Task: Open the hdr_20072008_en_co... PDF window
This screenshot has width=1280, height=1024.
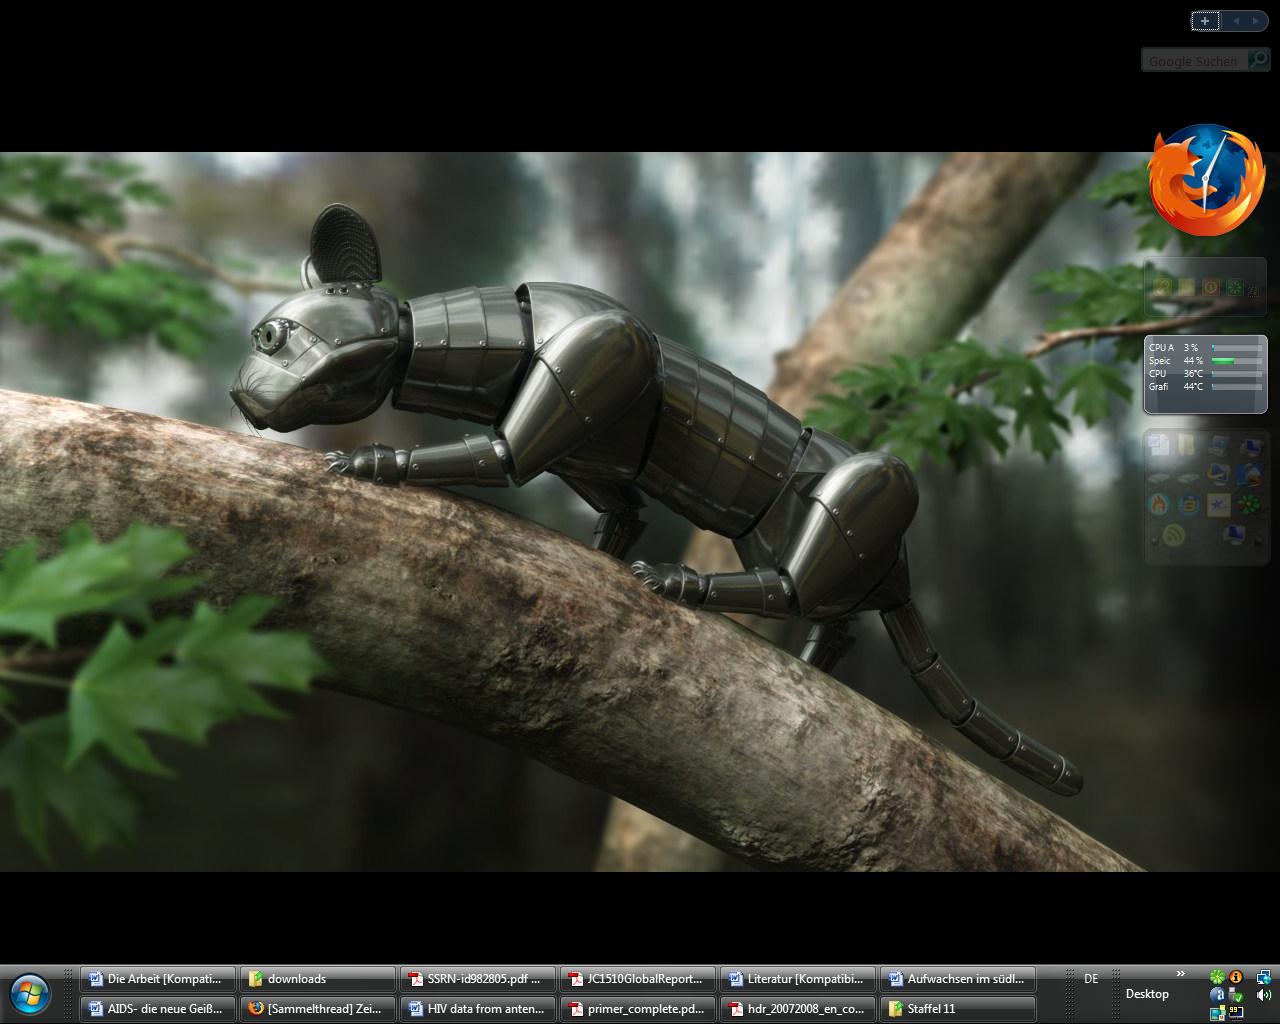Action: click(798, 1009)
